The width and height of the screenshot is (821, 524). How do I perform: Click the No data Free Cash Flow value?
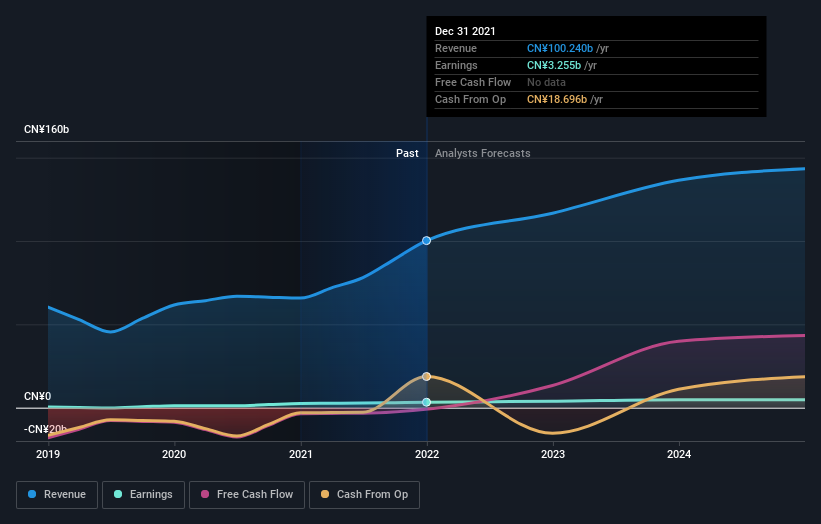[546, 82]
